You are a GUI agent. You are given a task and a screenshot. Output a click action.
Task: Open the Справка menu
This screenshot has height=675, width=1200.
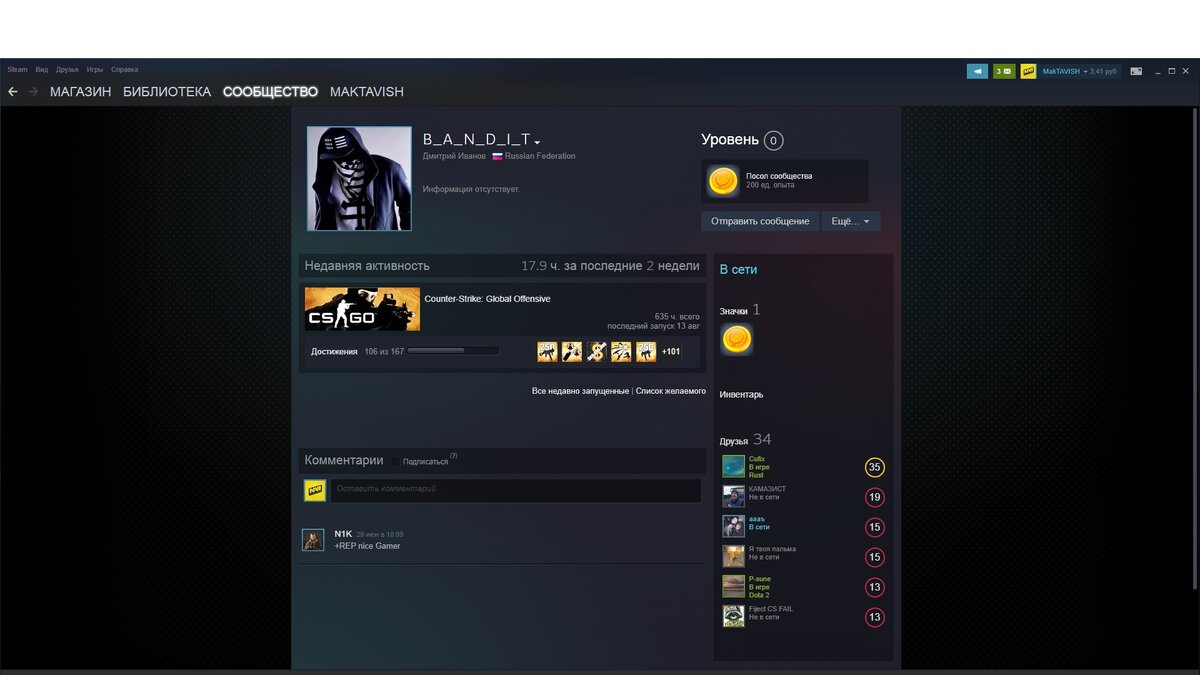tap(125, 70)
